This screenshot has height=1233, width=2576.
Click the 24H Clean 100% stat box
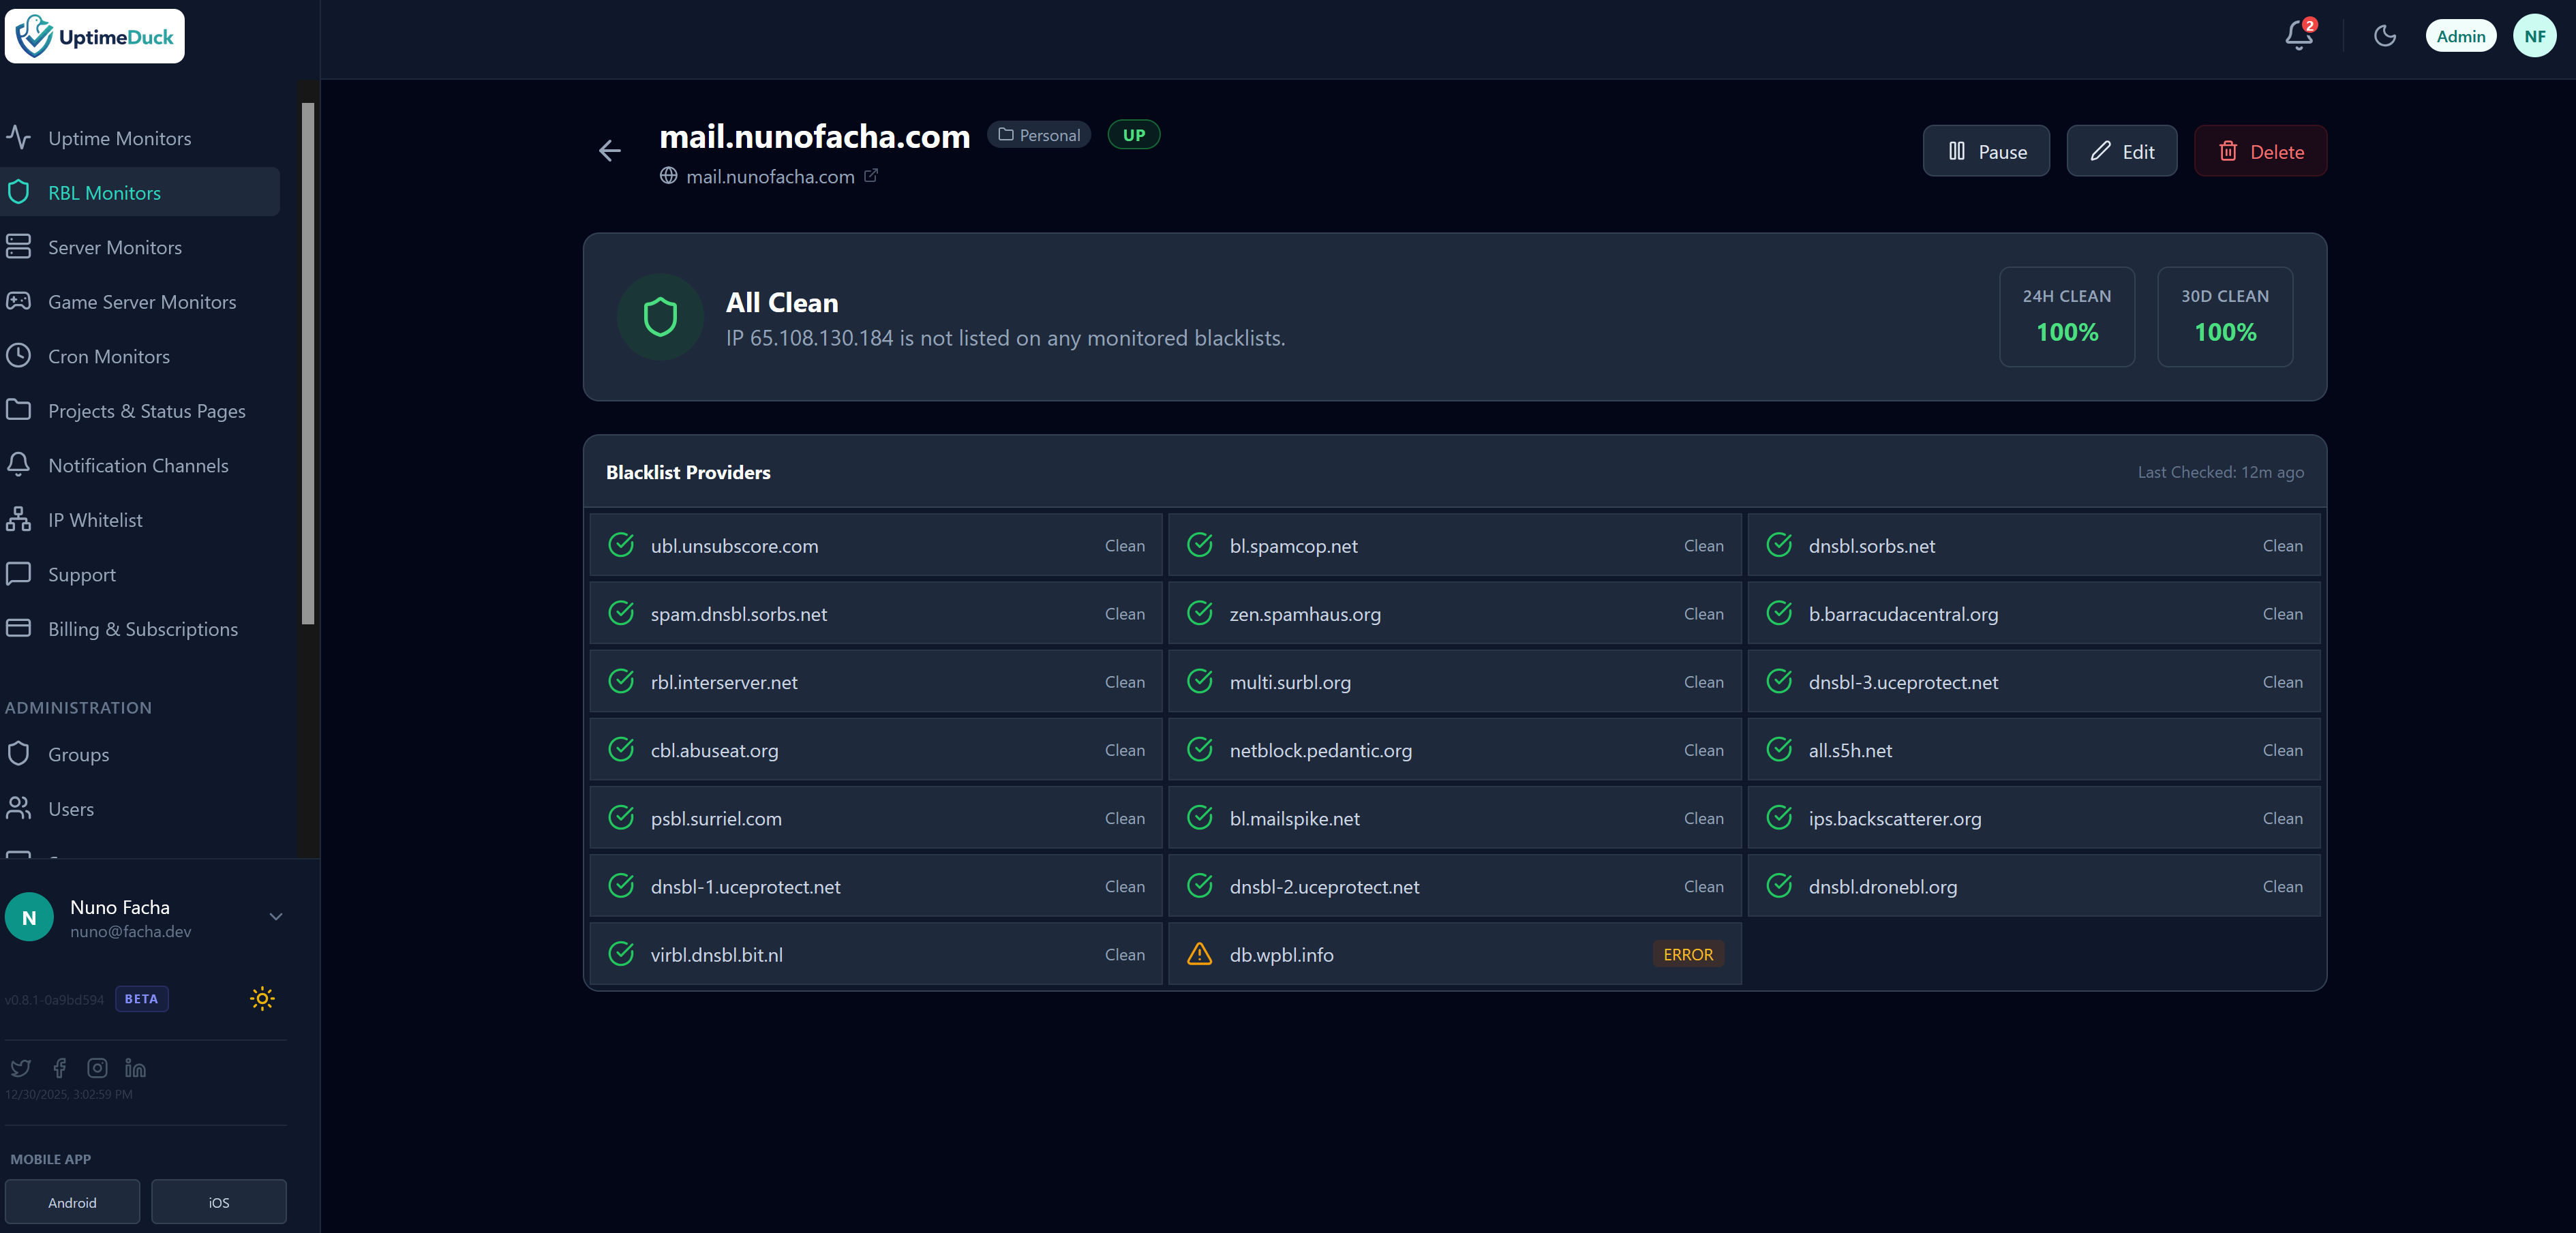[x=2066, y=316]
